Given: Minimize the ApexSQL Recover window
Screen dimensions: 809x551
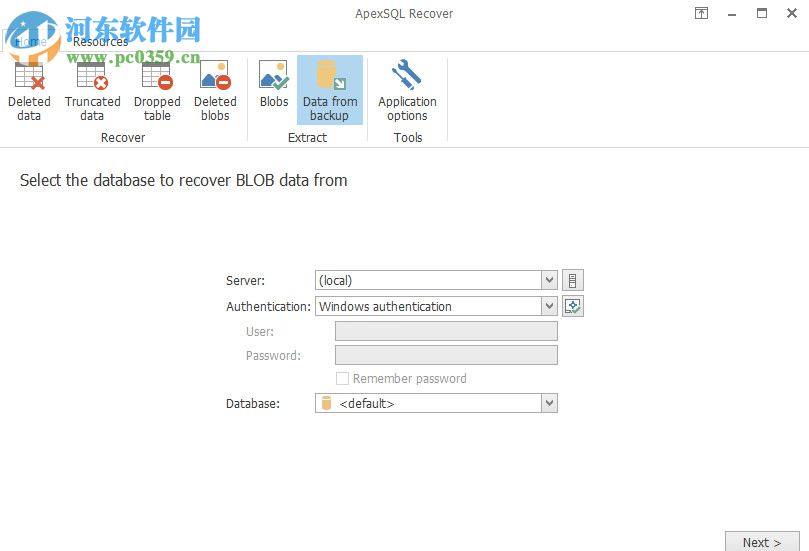Looking at the screenshot, I should [x=732, y=13].
